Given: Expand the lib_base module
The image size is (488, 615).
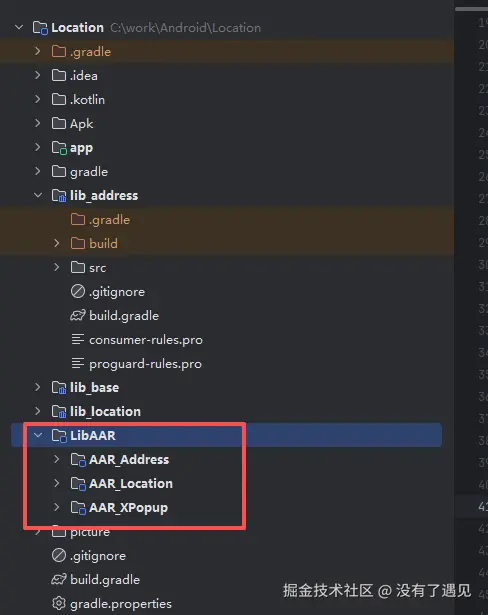Looking at the screenshot, I should [x=38, y=388].
